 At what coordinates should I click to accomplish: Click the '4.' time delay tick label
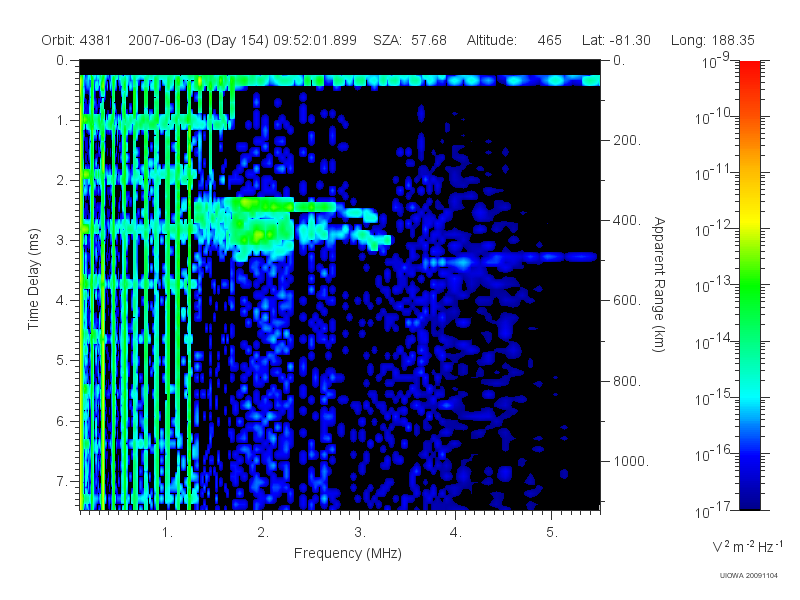62,301
